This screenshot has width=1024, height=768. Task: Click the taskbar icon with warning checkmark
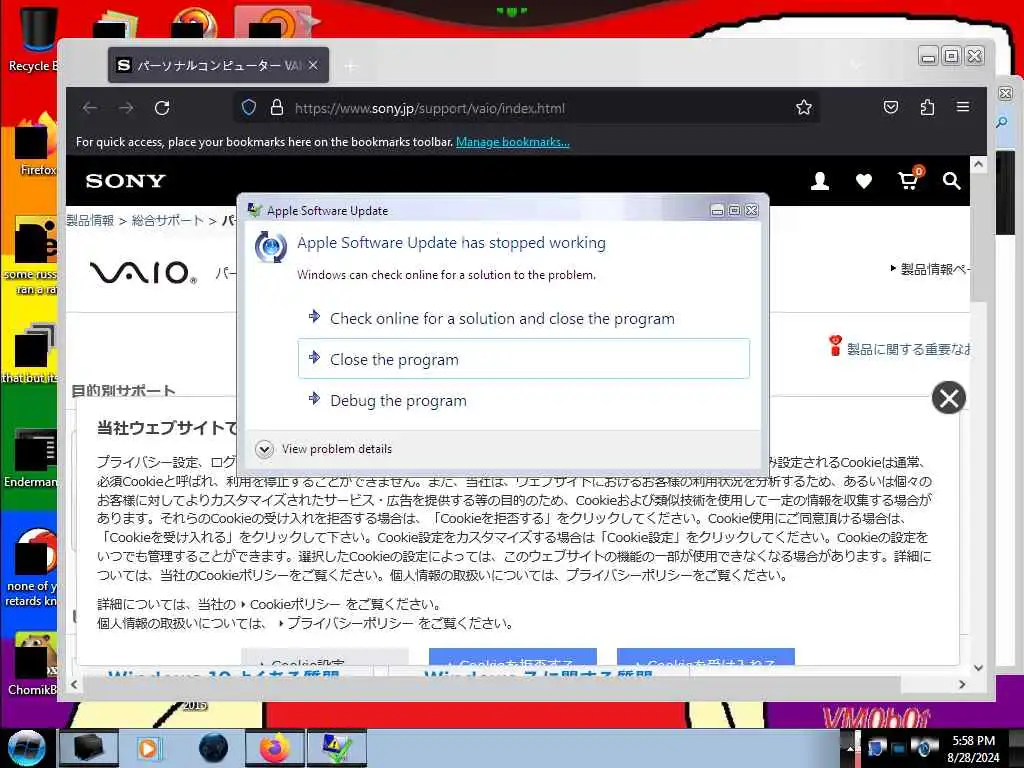(338, 748)
